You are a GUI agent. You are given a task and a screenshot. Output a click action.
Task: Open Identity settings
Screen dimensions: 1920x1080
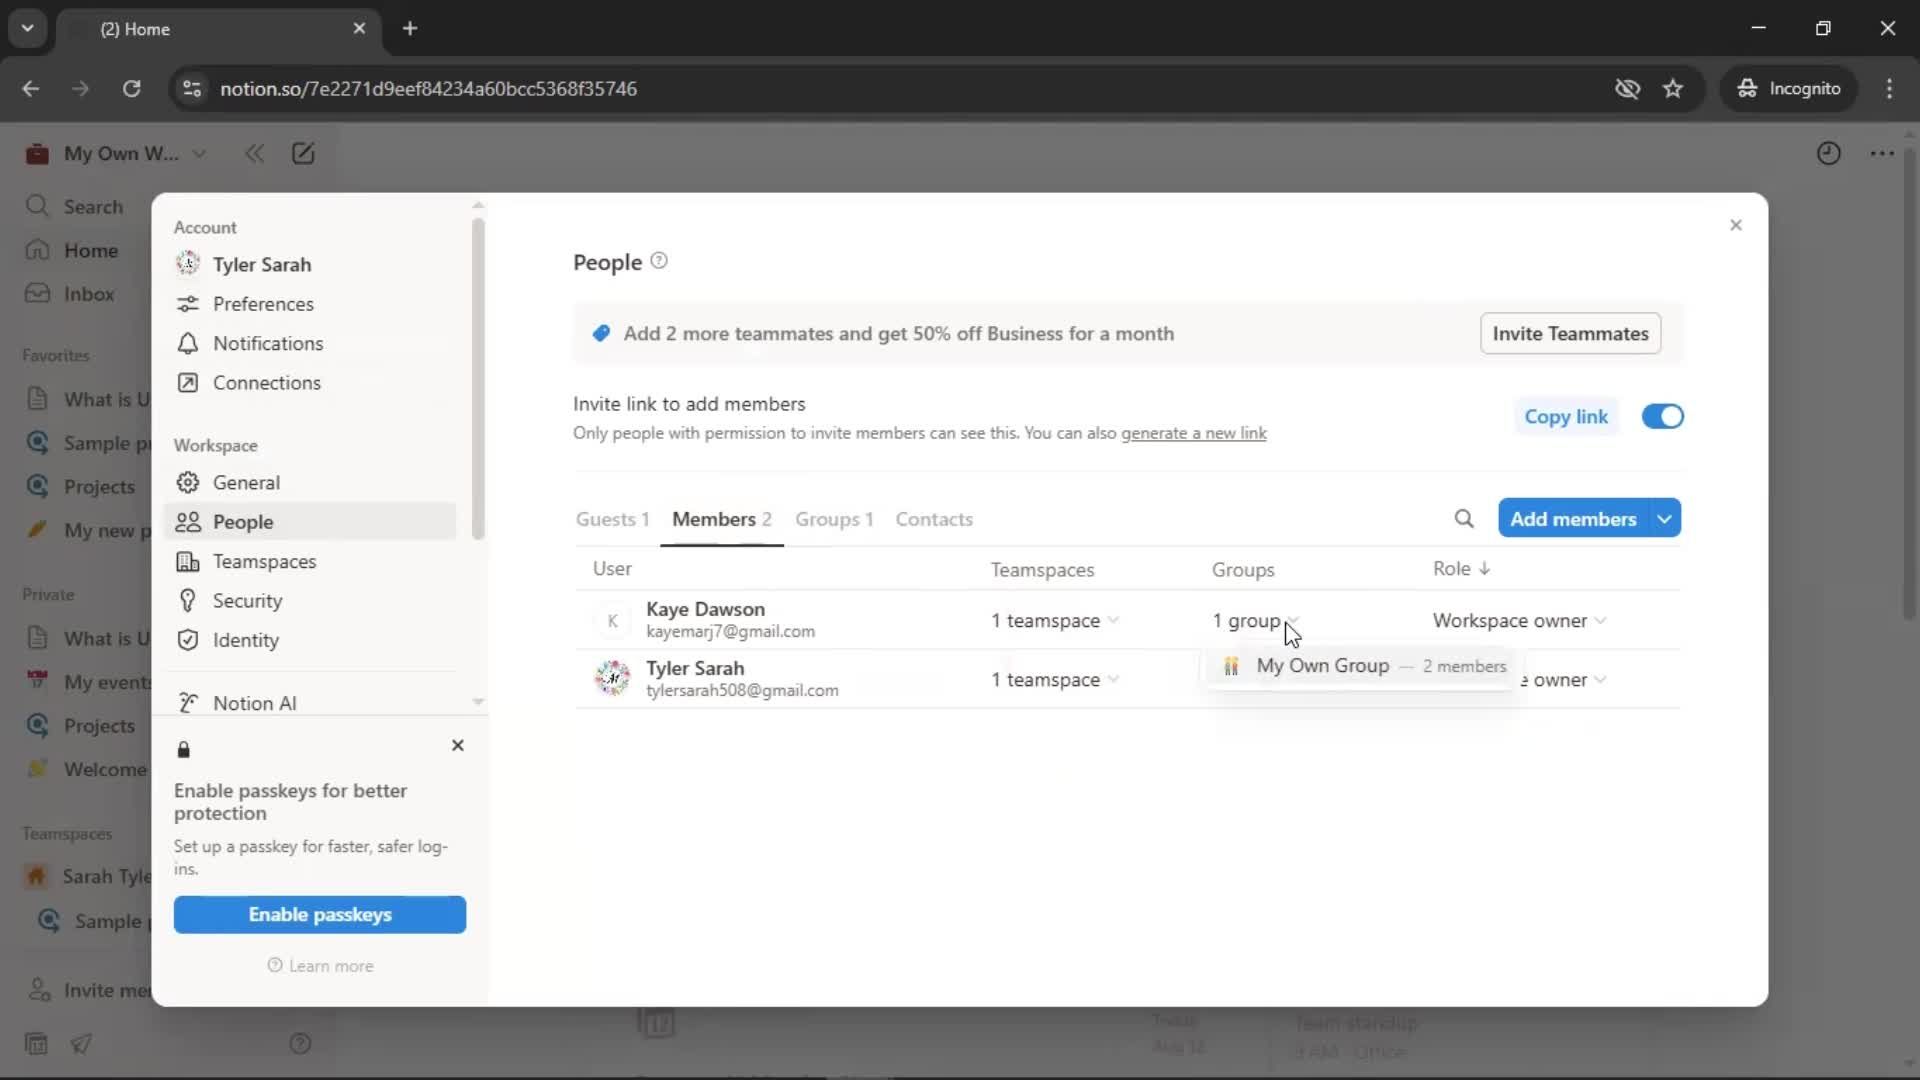point(312,640)
